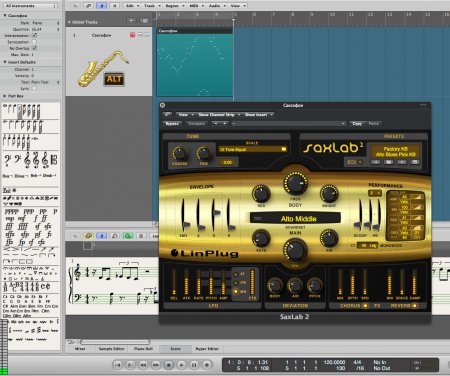Click the previous preset button under Presets display

[x=376, y=162]
